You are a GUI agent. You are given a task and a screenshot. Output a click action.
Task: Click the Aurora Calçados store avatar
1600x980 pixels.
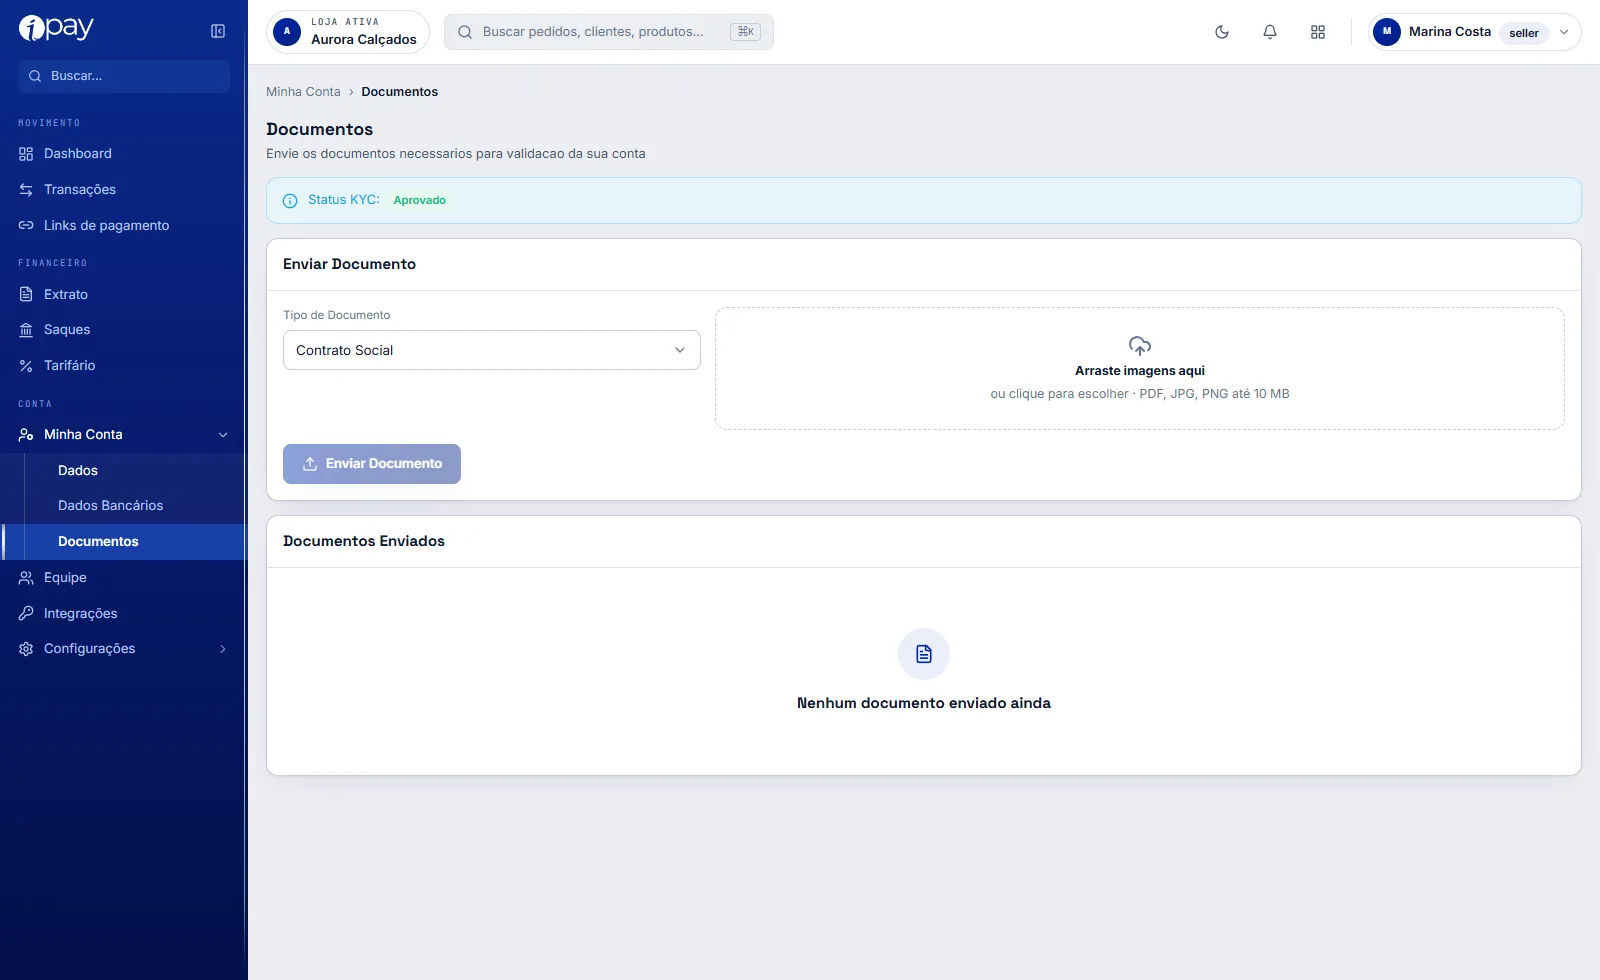(287, 32)
